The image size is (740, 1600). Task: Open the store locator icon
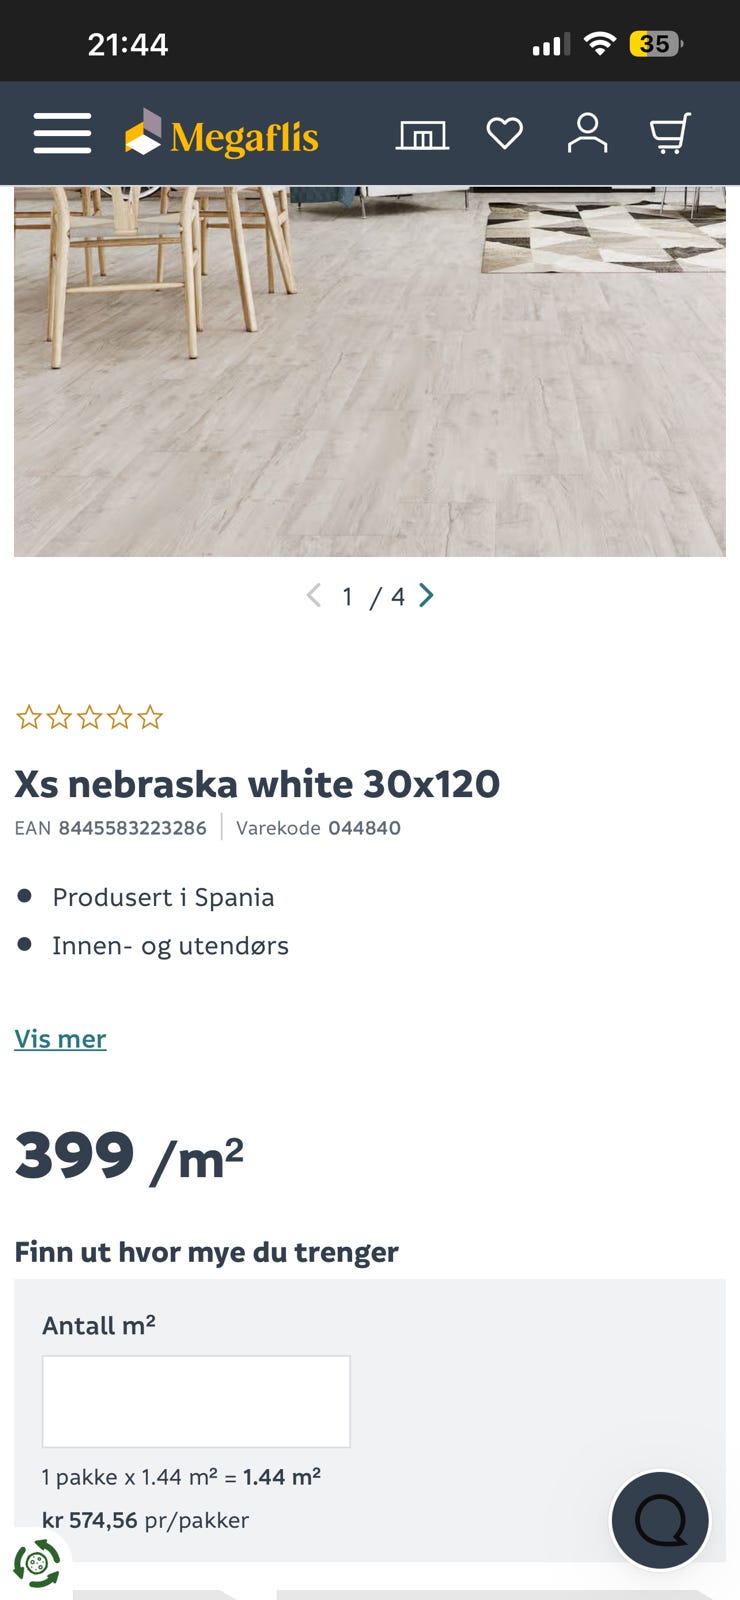(422, 134)
